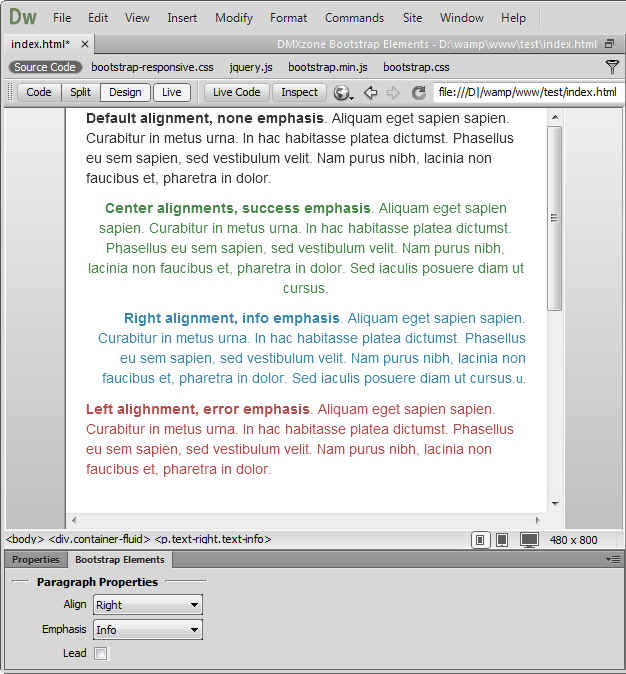The width and height of the screenshot is (626, 674).
Task: Choose the tablet size view icon
Action: (x=502, y=540)
